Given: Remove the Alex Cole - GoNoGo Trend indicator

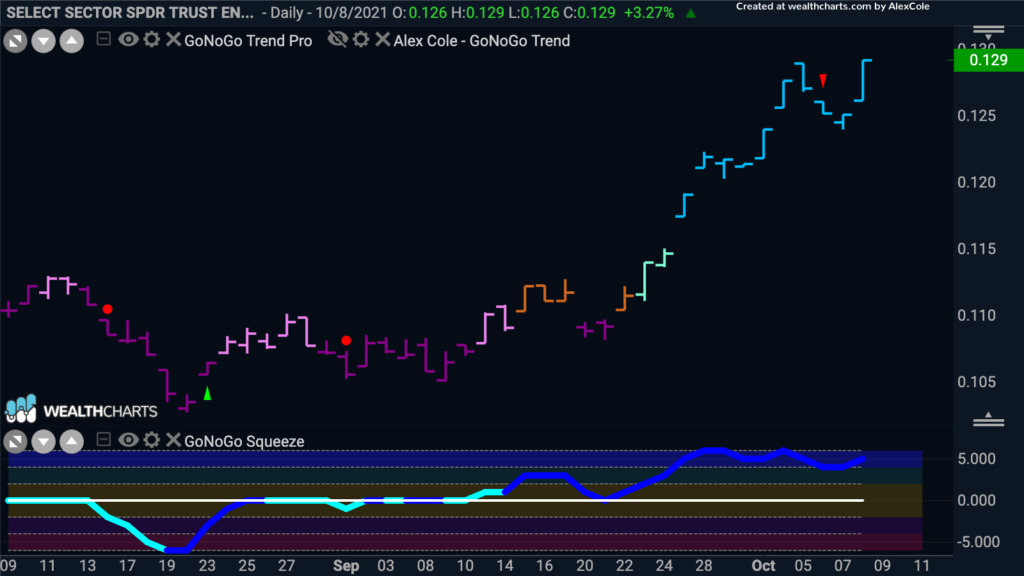Looking at the screenshot, I should coord(383,39).
